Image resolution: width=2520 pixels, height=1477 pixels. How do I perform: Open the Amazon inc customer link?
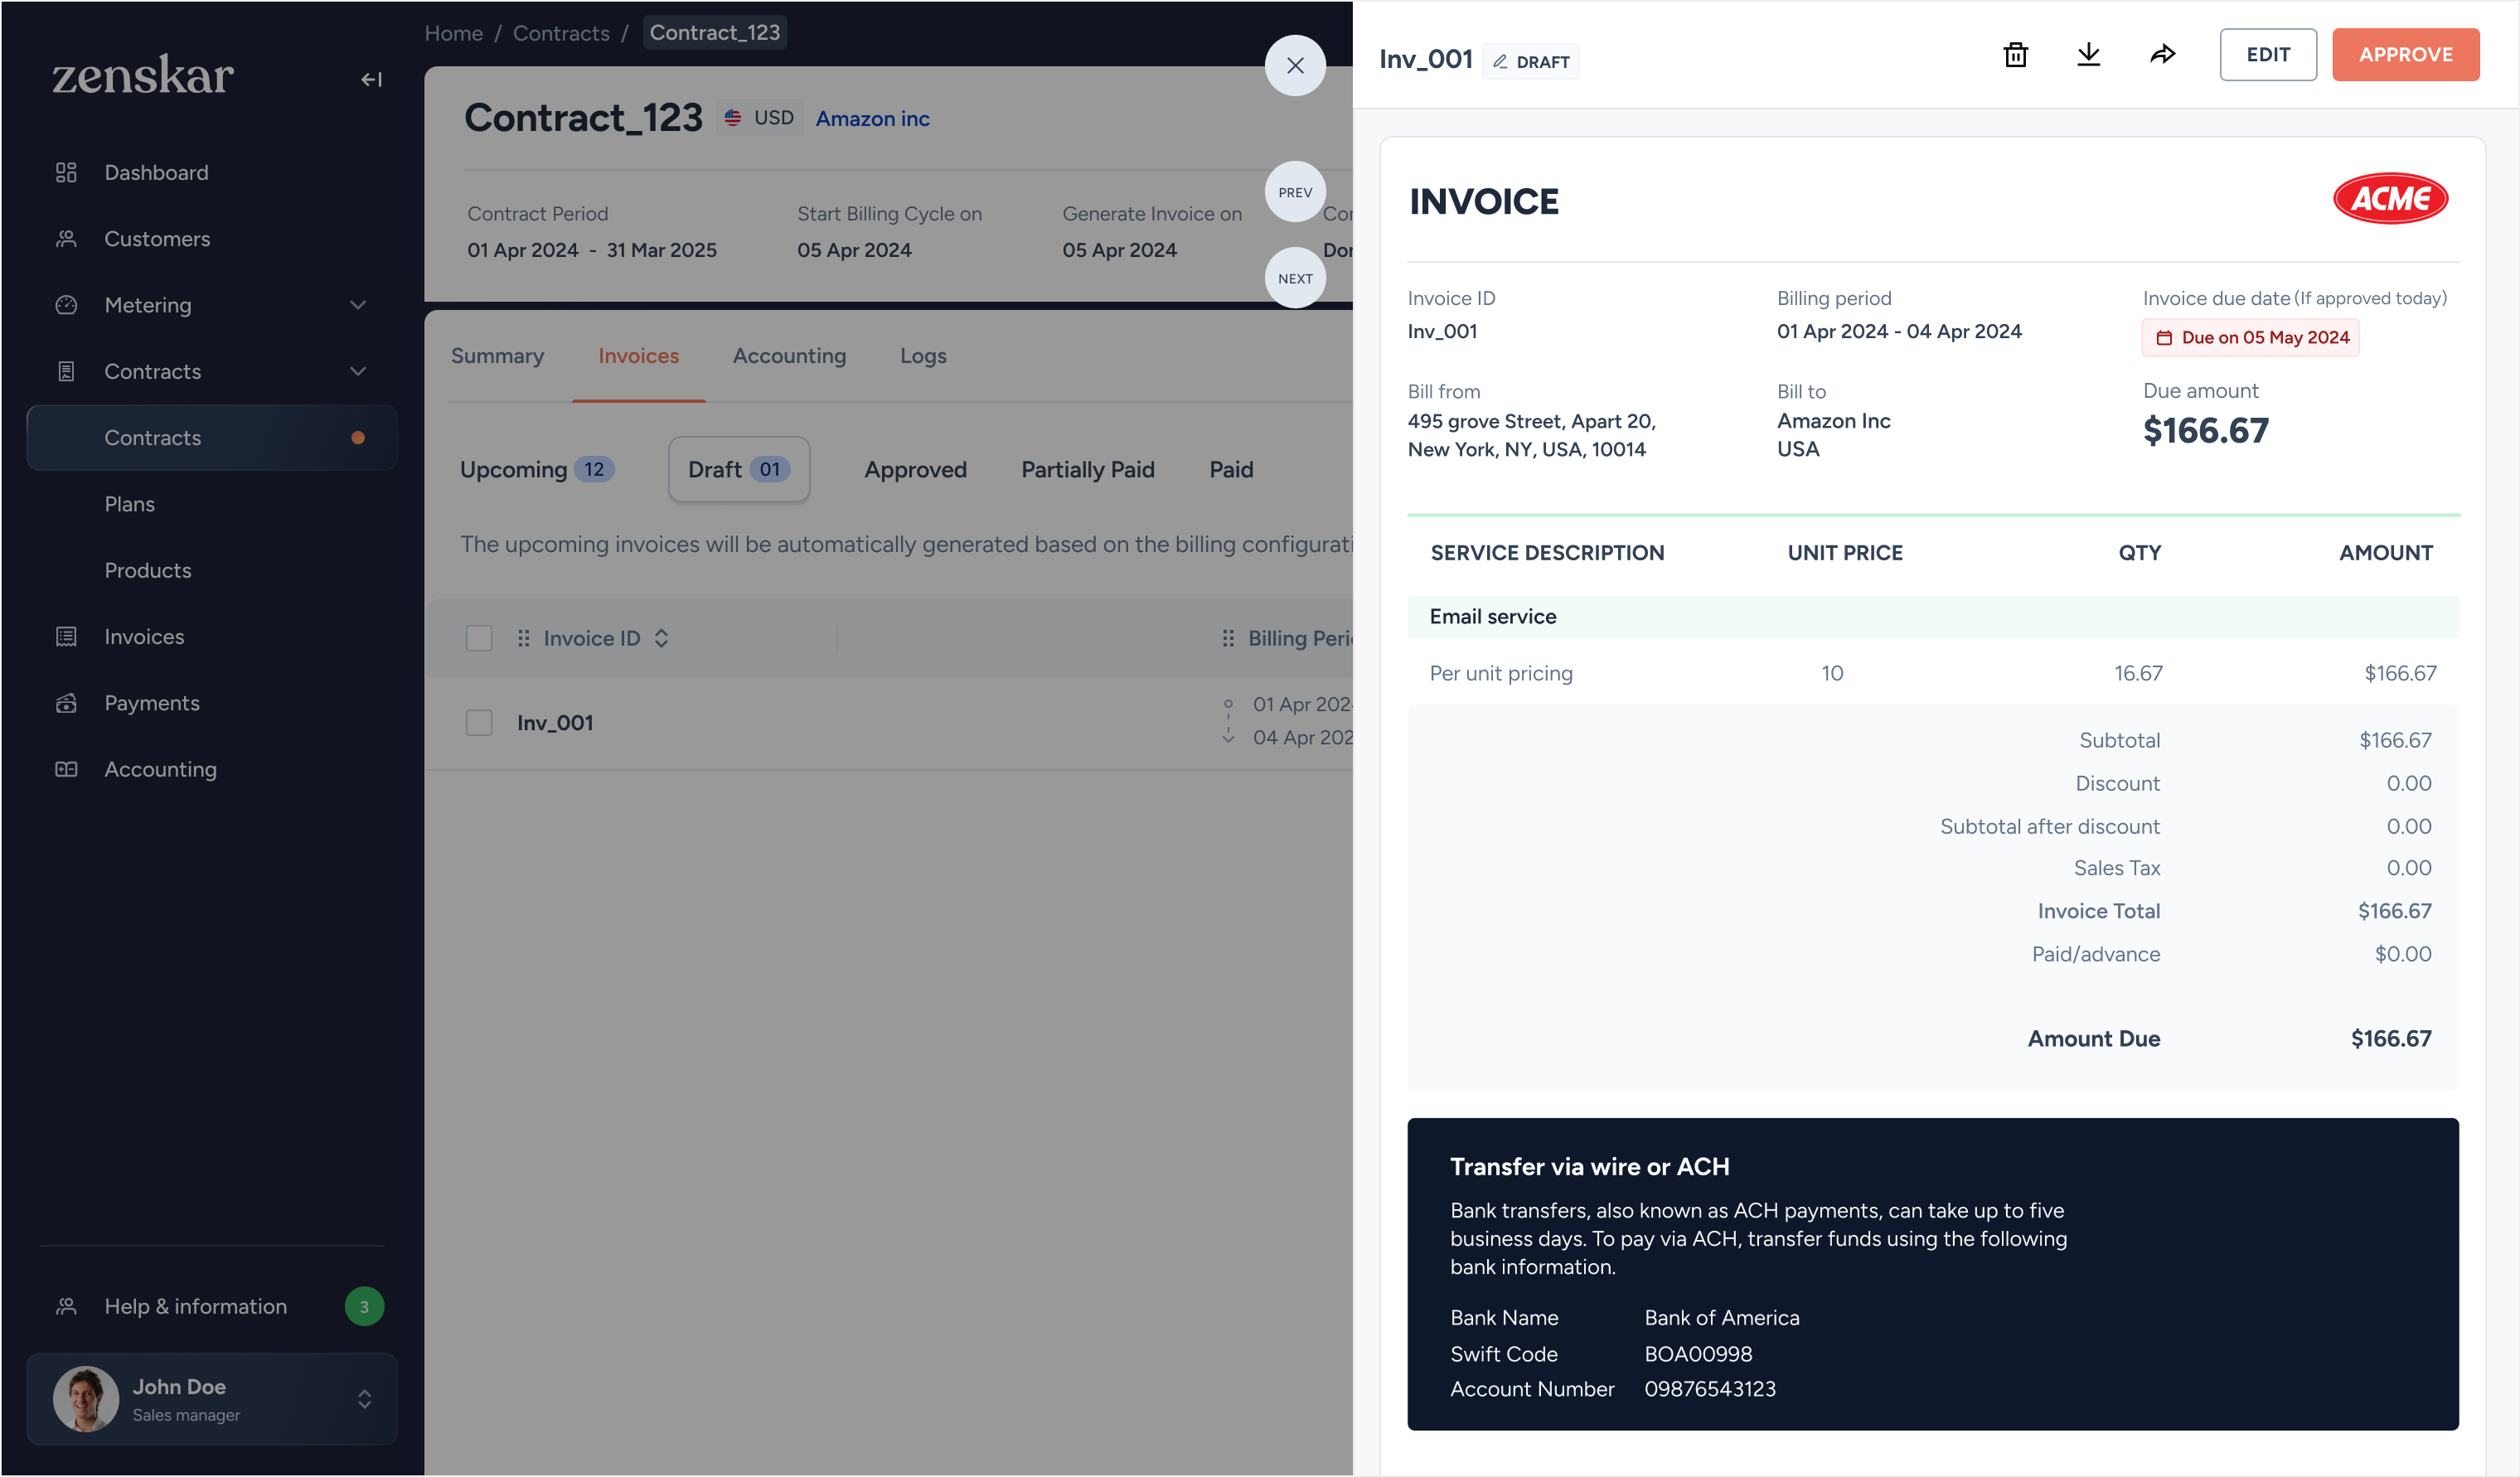coord(872,118)
